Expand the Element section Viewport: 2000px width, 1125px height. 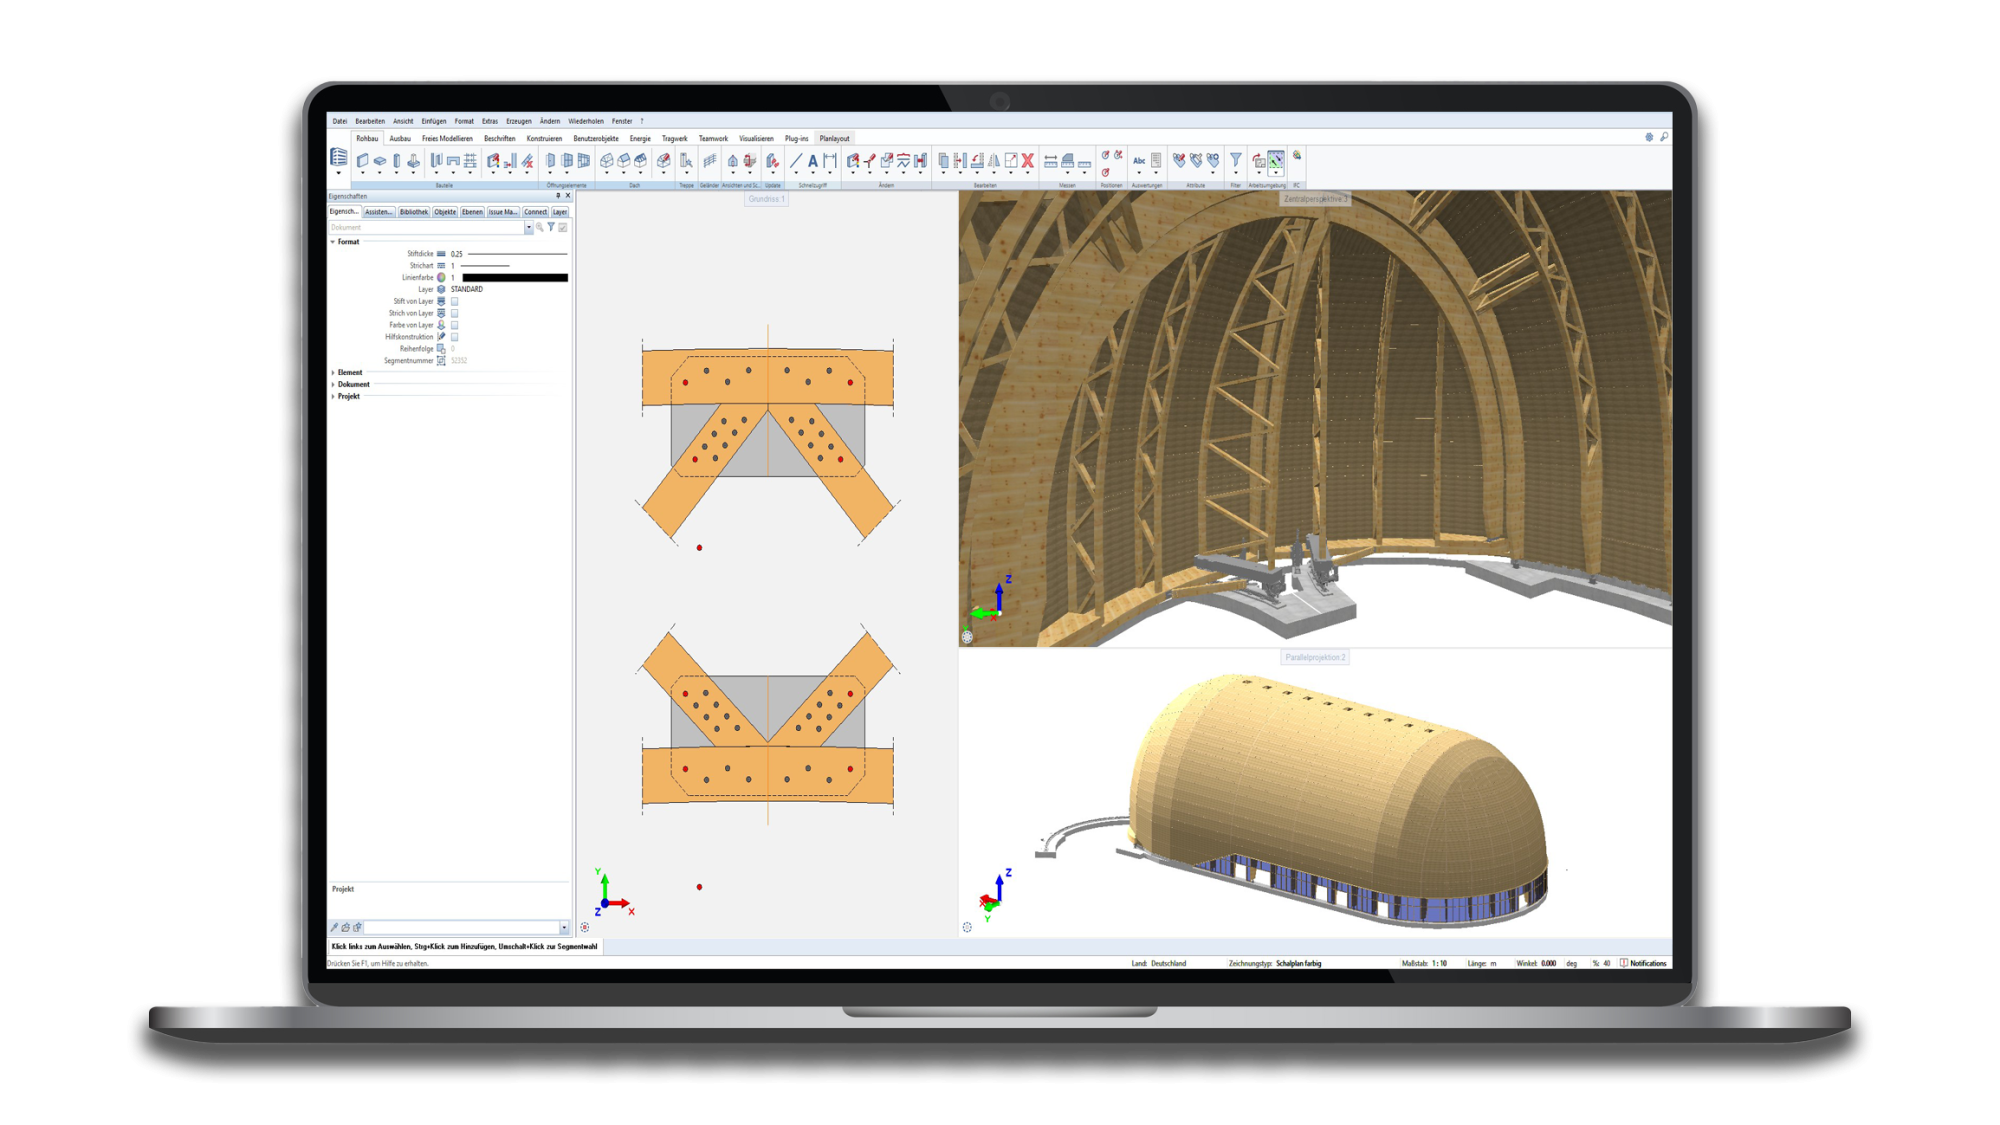pyautogui.click(x=333, y=372)
